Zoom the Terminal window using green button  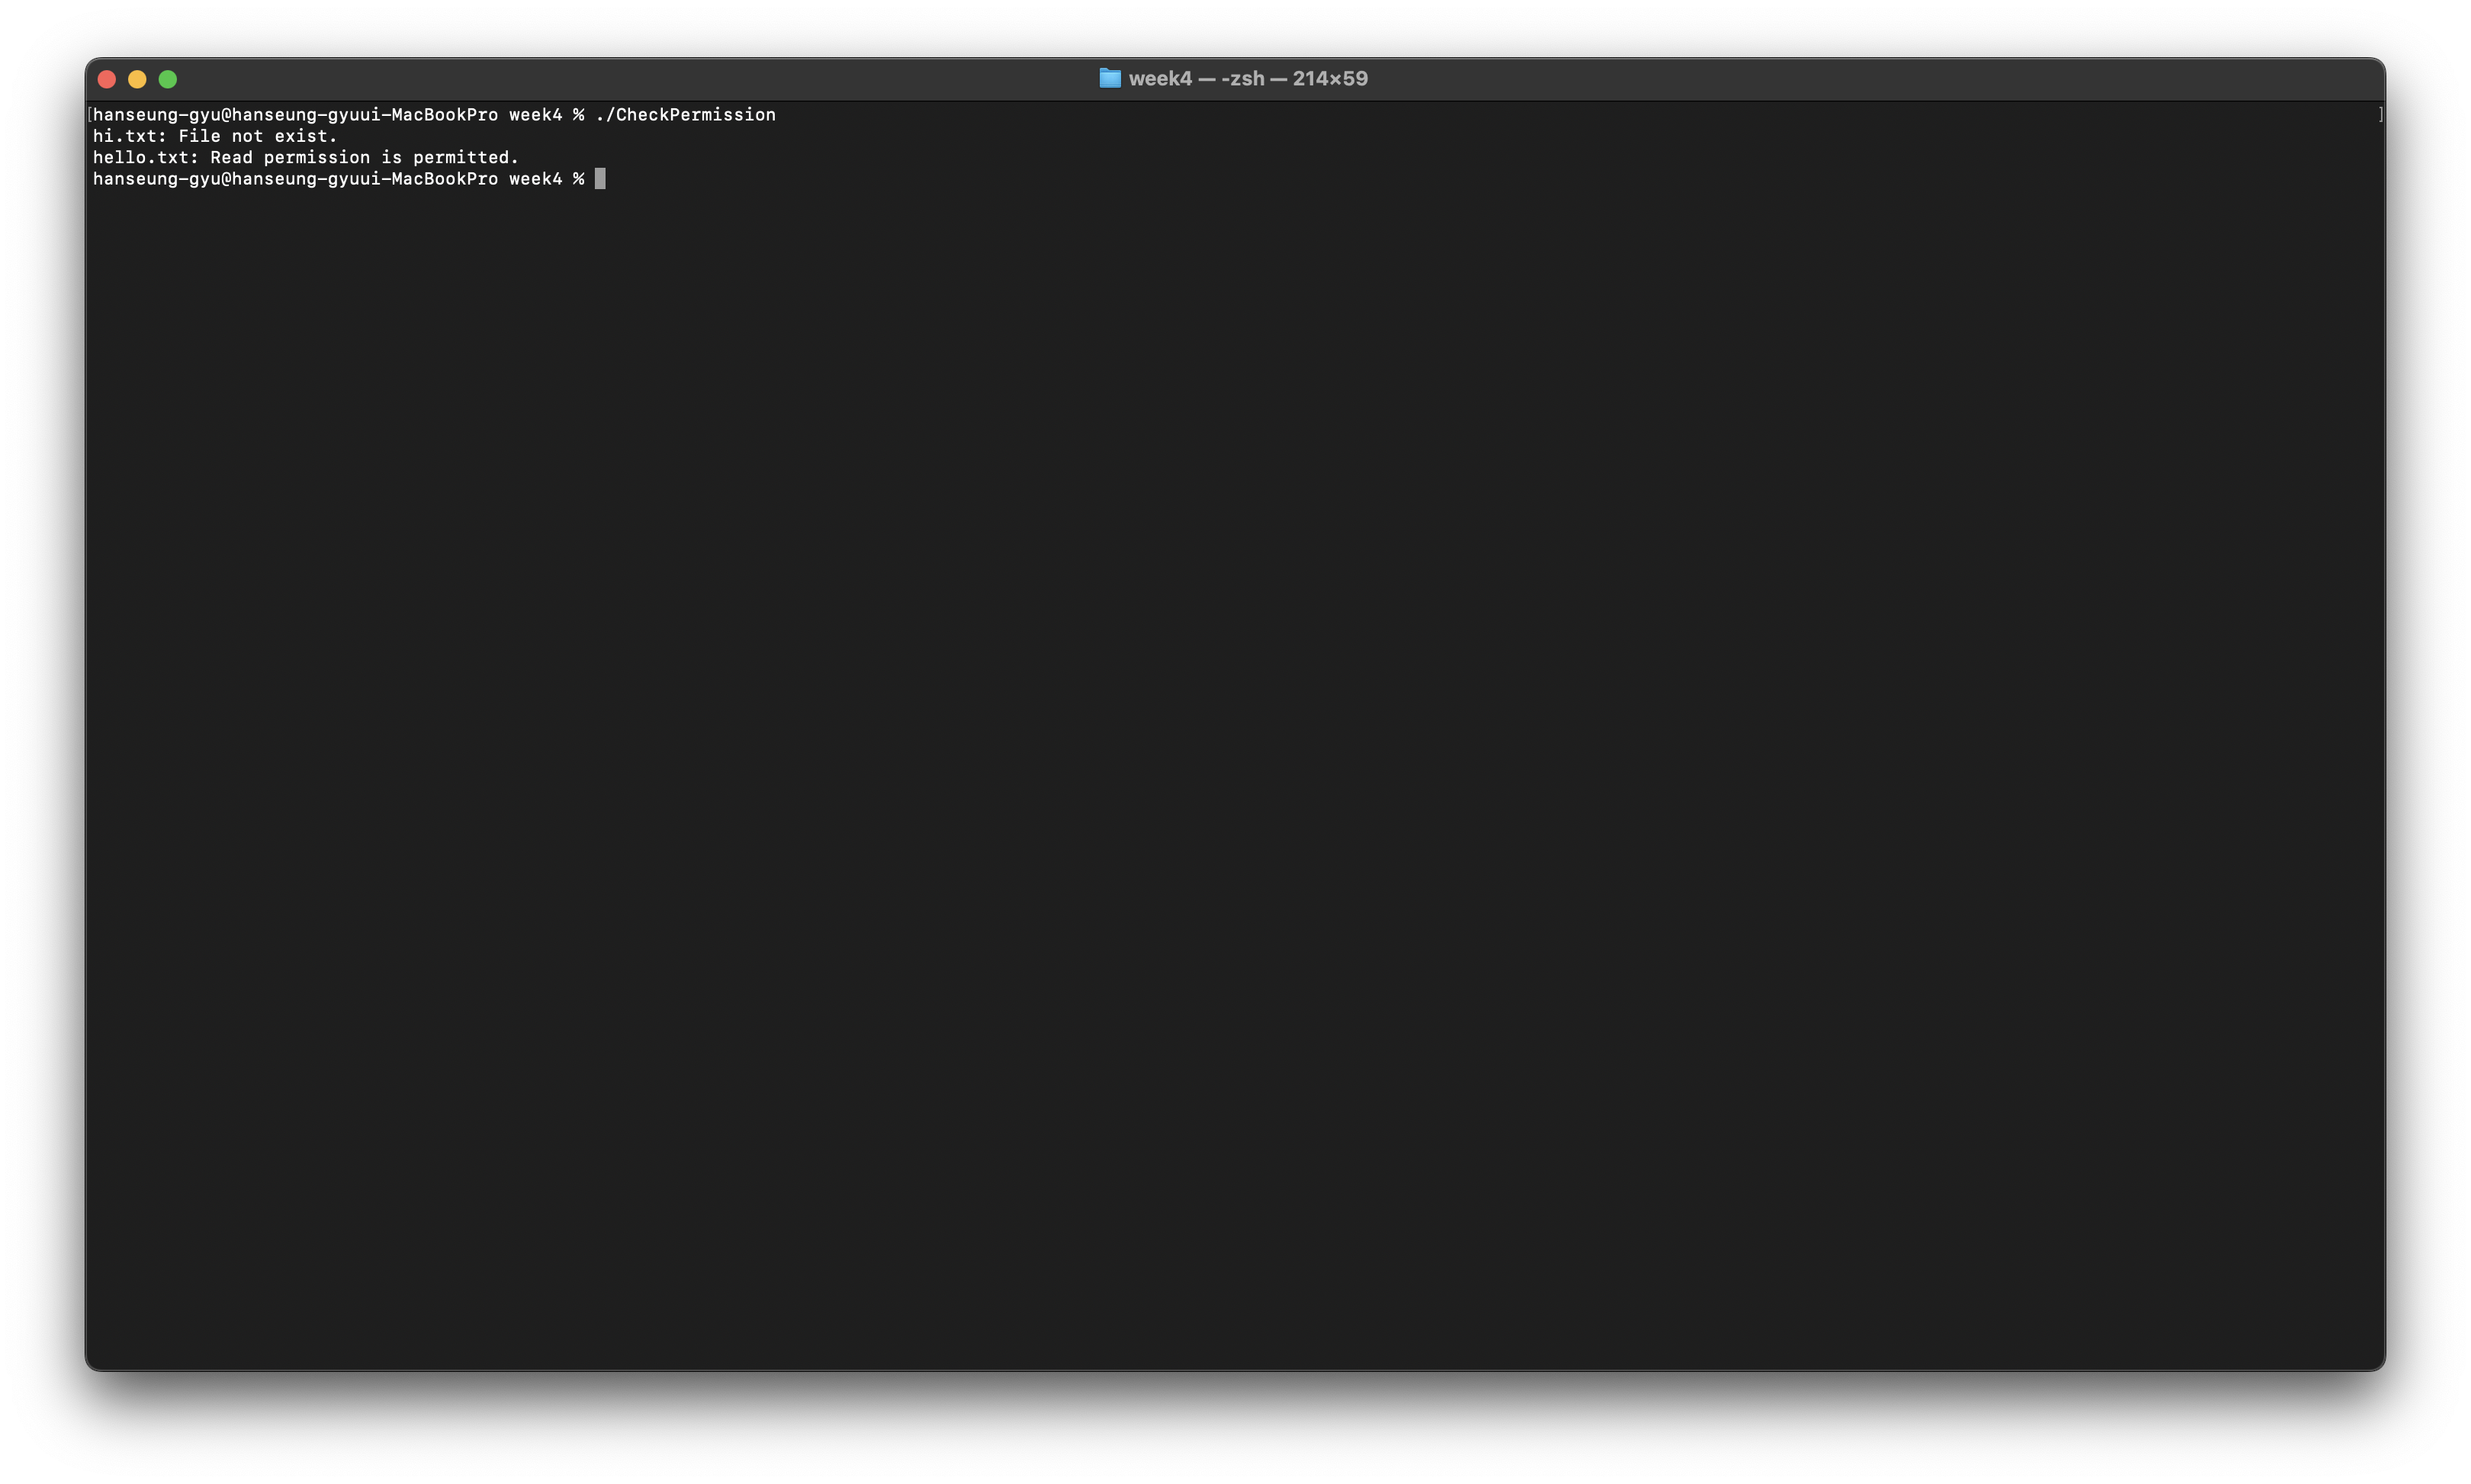click(x=168, y=79)
